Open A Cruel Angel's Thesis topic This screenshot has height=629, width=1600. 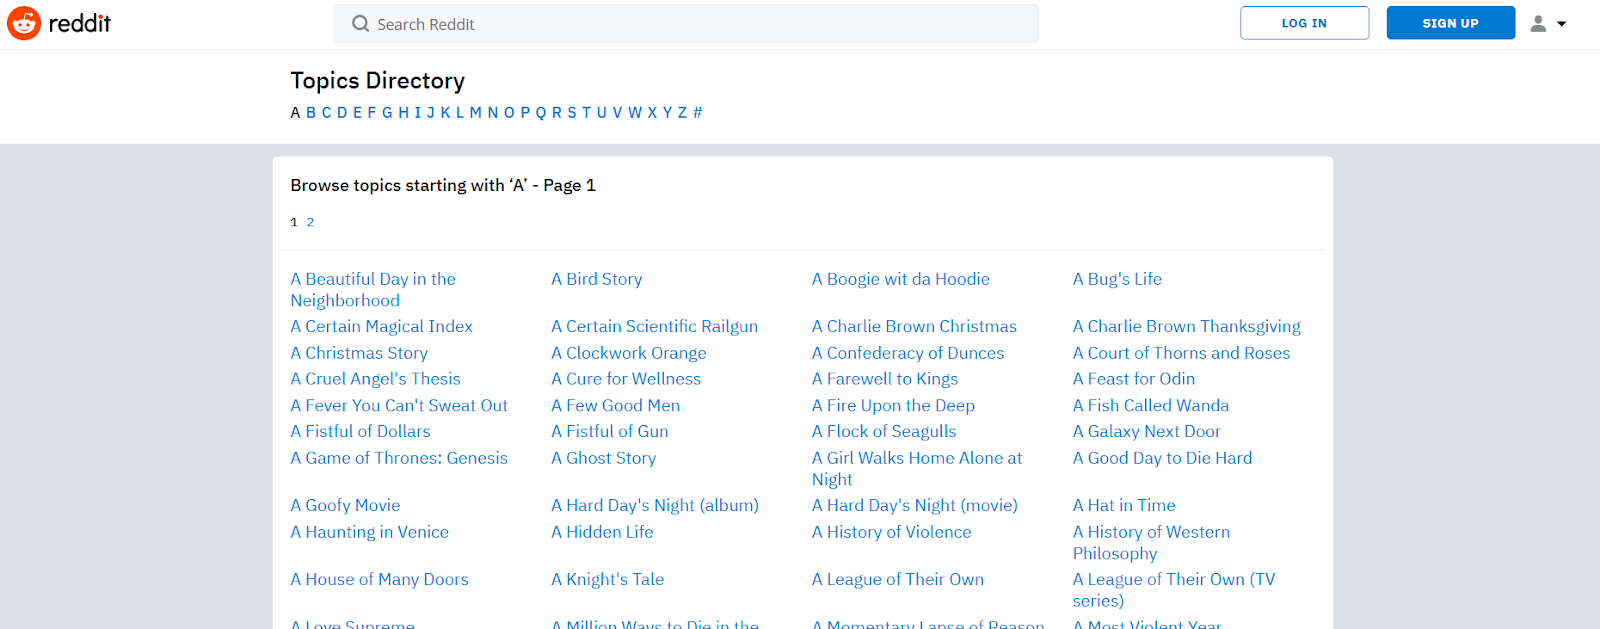tap(375, 379)
